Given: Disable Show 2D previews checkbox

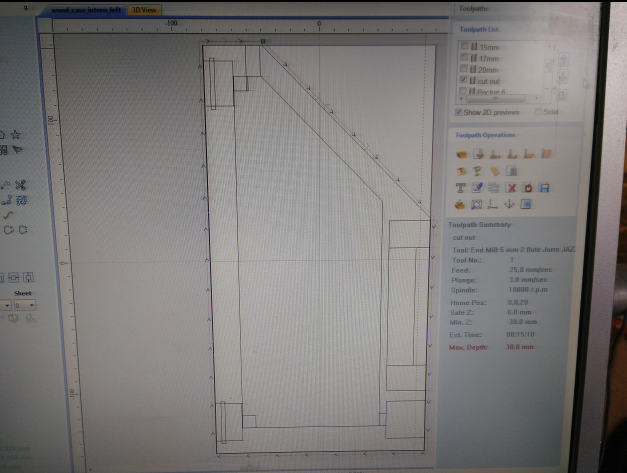Looking at the screenshot, I should 459,112.
